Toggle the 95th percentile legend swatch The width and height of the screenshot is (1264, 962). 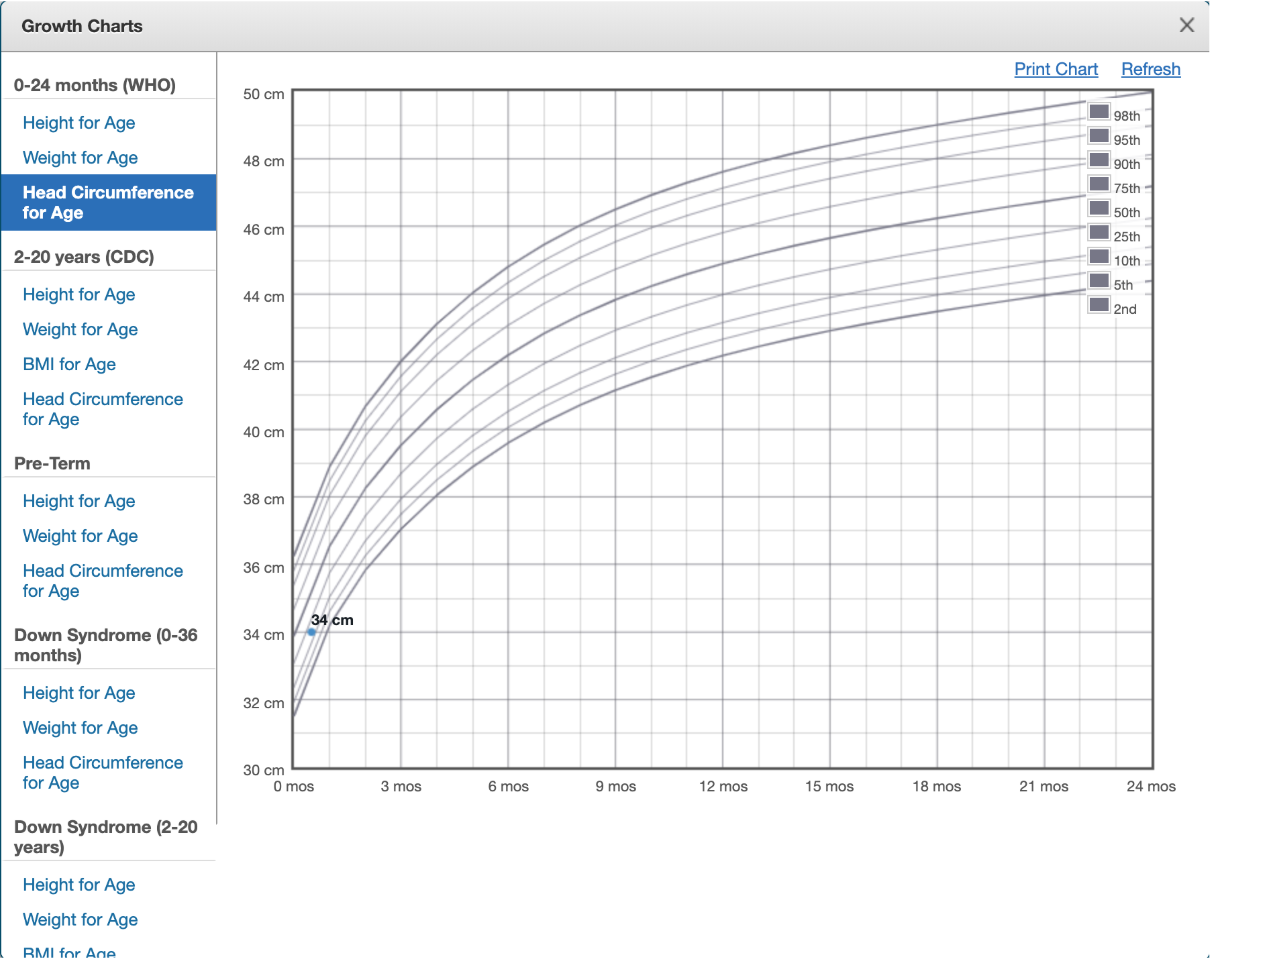click(x=1099, y=136)
